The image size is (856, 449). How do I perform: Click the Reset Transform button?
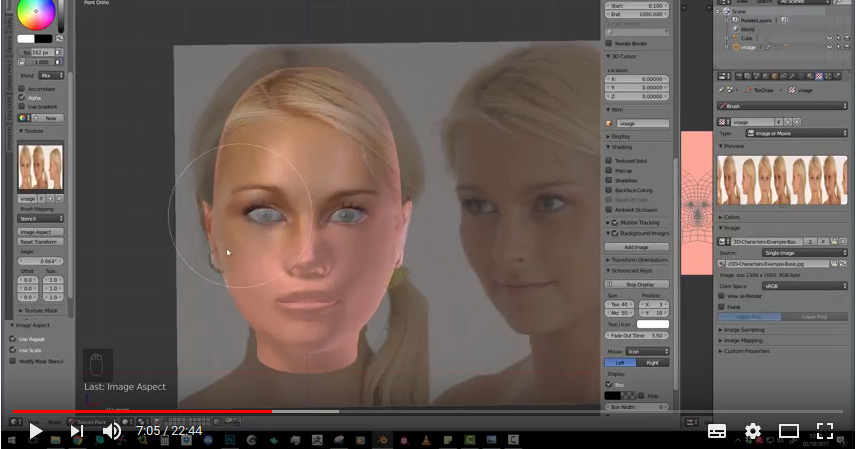pos(41,241)
